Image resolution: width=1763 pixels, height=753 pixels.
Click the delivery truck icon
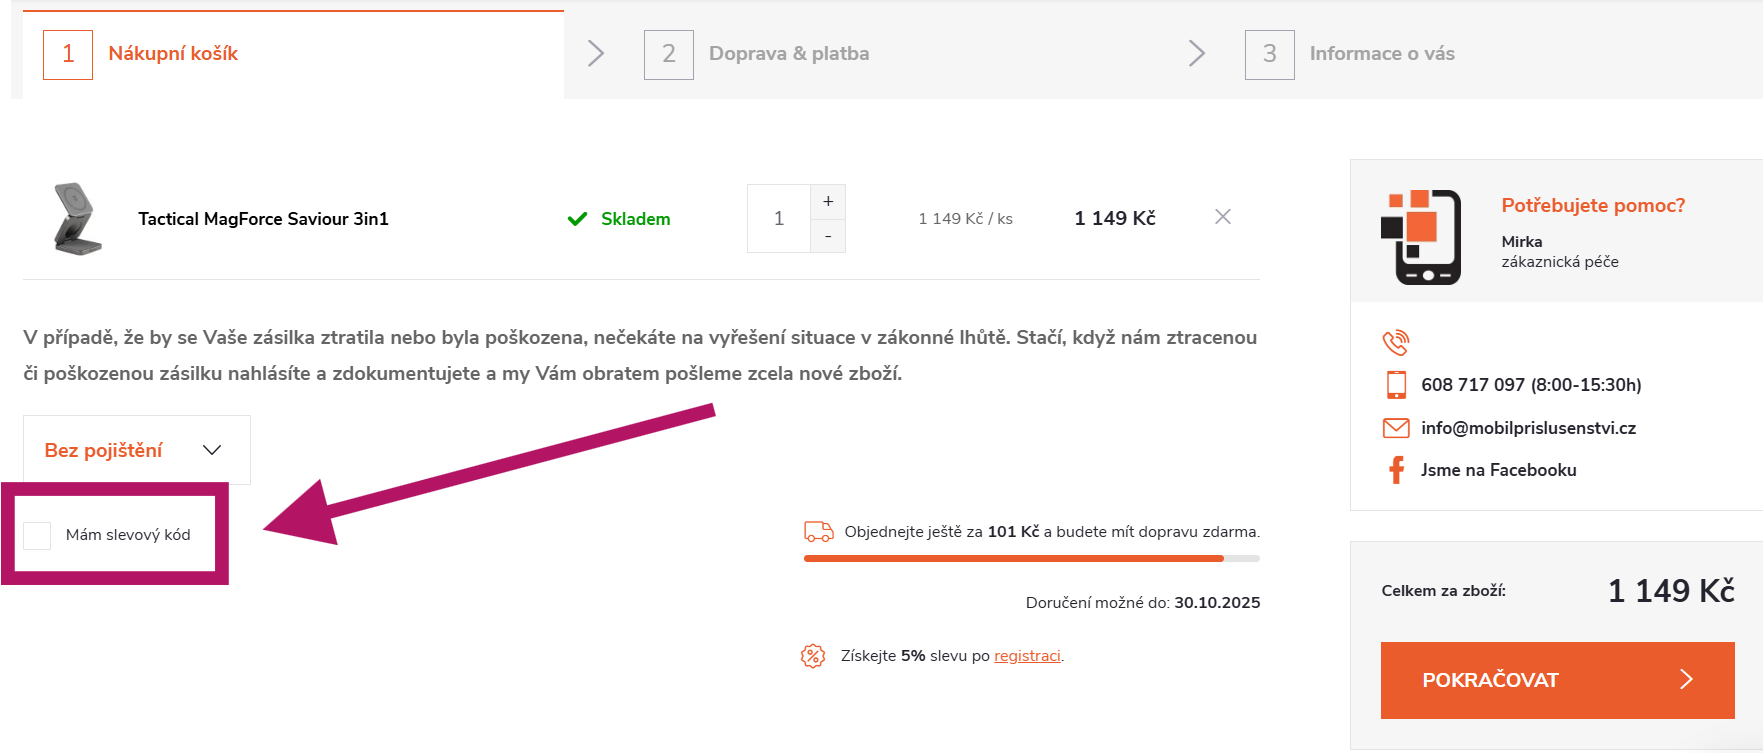click(x=818, y=531)
